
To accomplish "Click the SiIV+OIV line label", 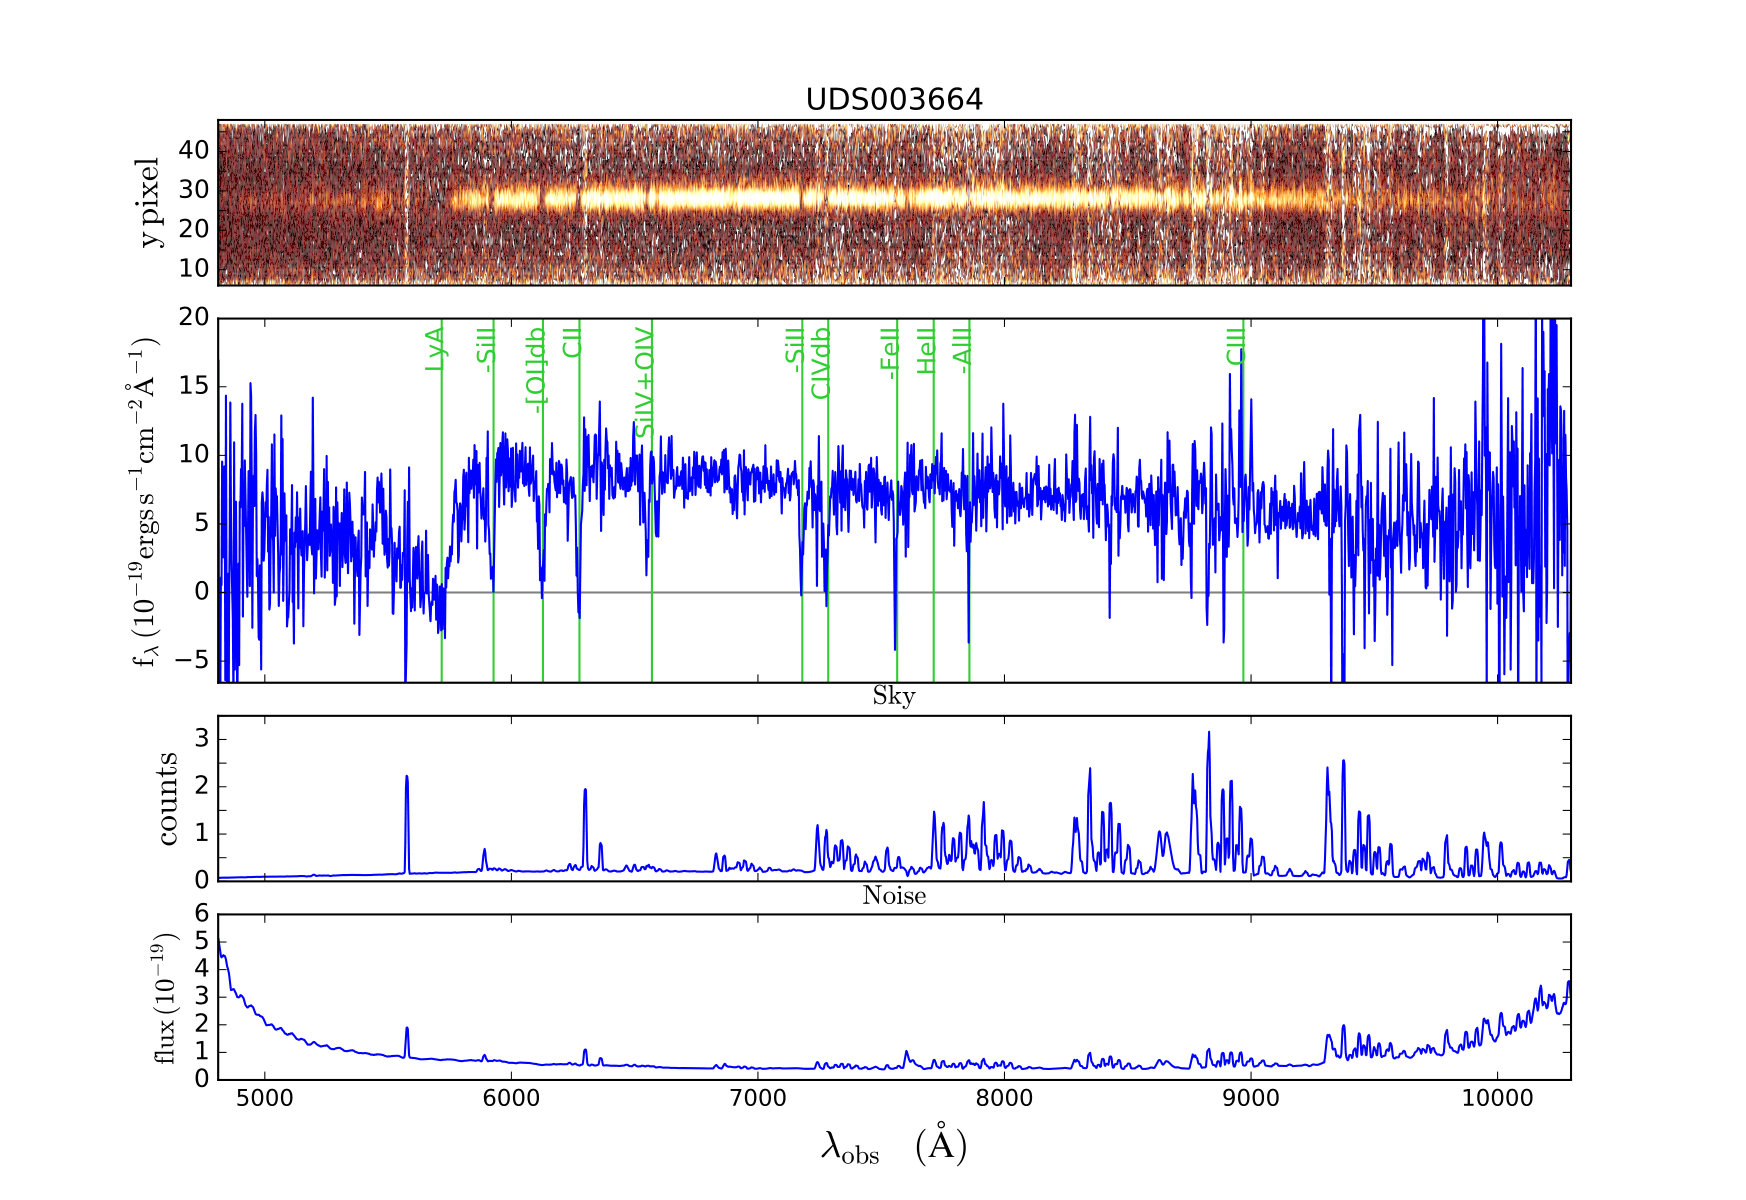I will click(644, 380).
